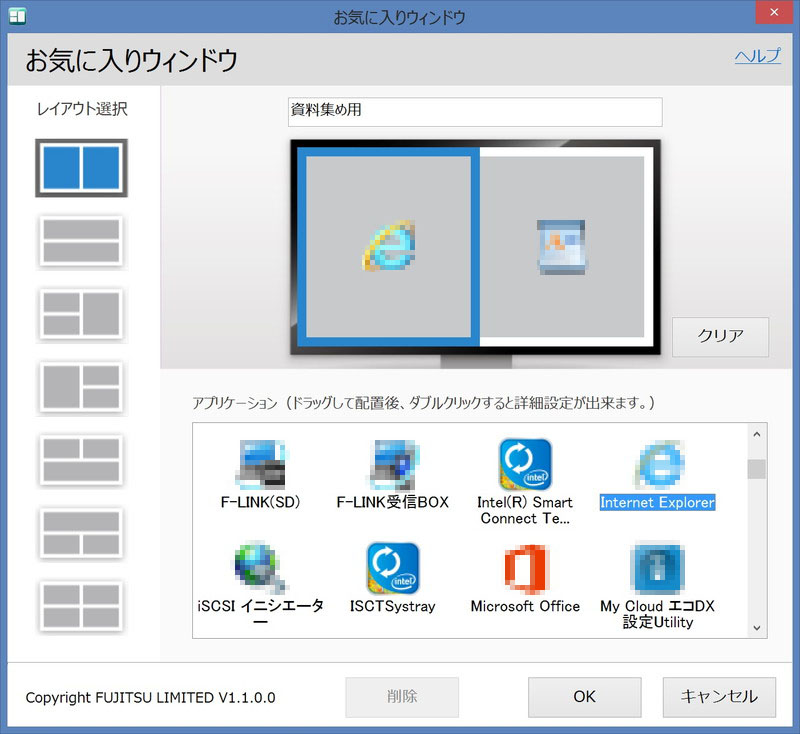This screenshot has height=734, width=800.
Task: Select the Microsoft Office icon
Action: point(525,569)
